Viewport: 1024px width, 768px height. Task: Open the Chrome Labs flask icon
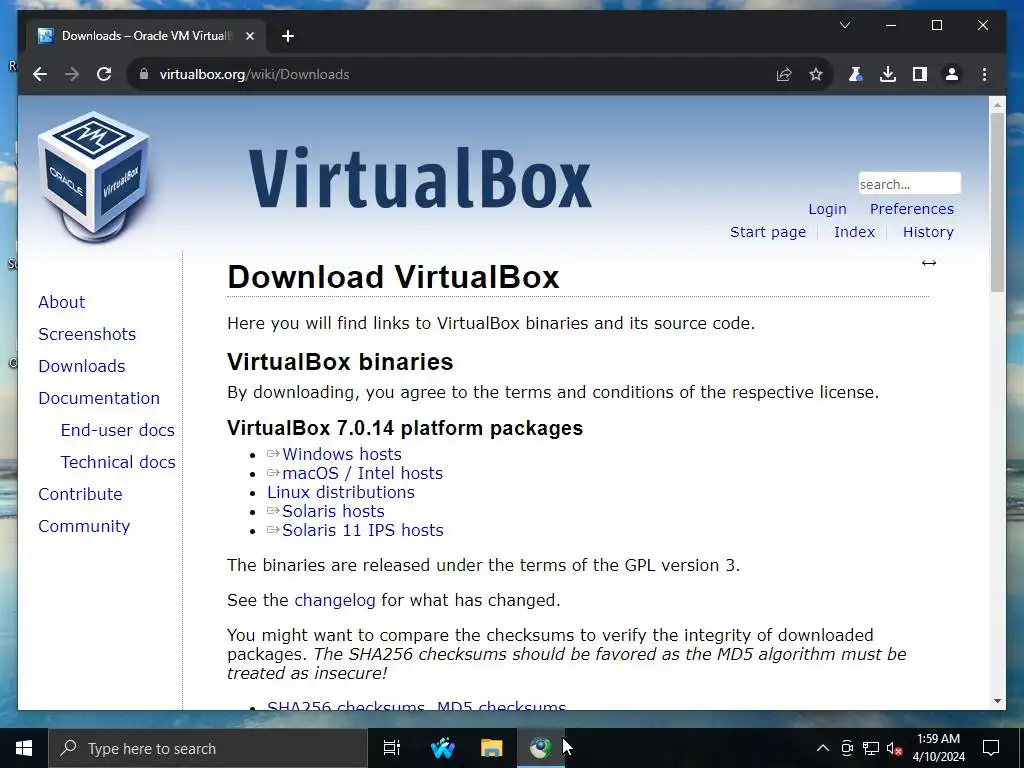pyautogui.click(x=855, y=74)
